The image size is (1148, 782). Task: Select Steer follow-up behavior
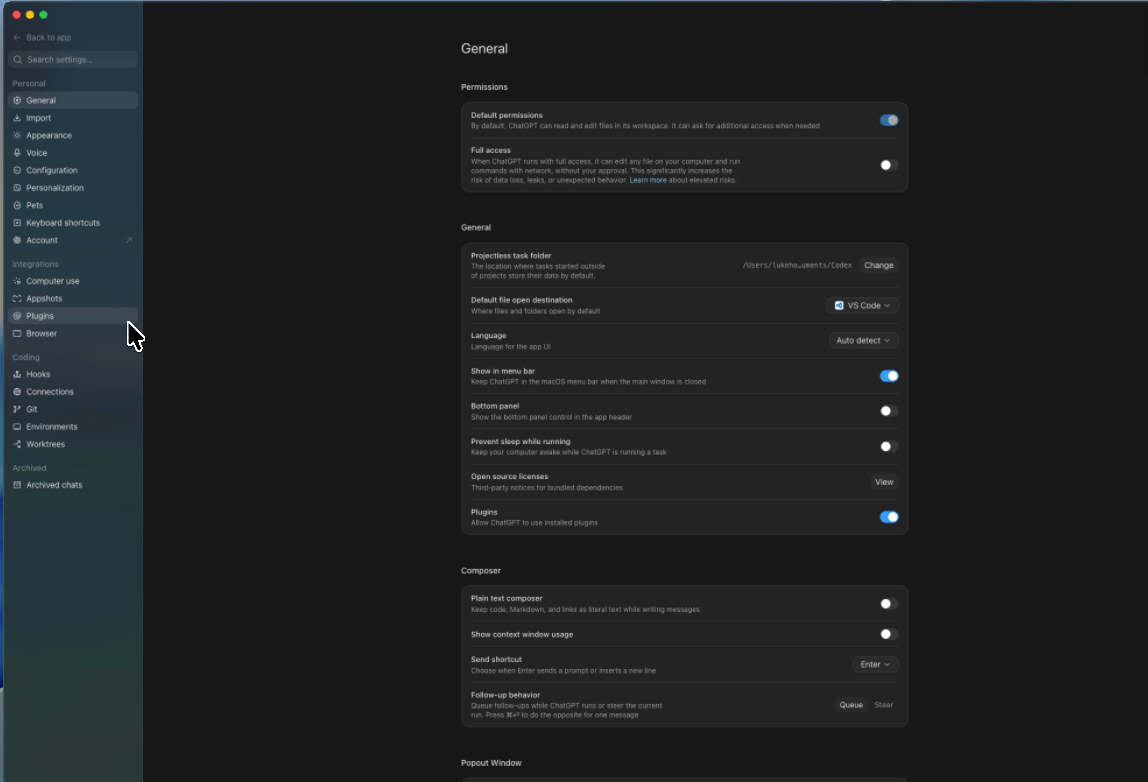click(x=884, y=705)
